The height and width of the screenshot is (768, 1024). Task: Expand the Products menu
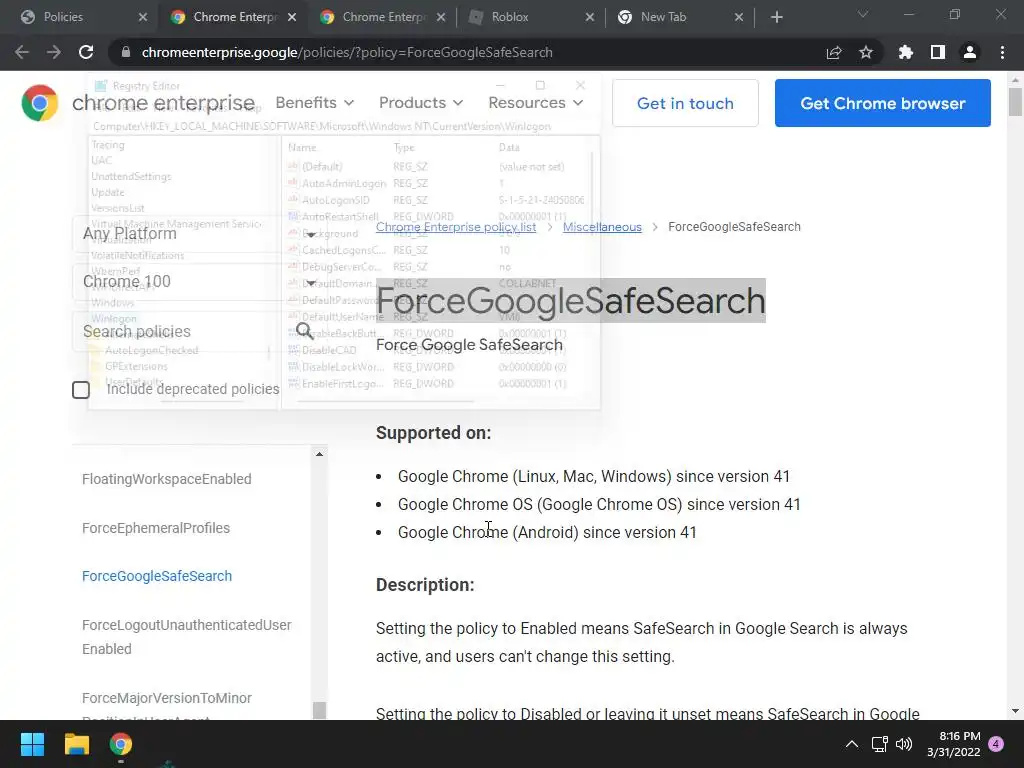(x=421, y=103)
